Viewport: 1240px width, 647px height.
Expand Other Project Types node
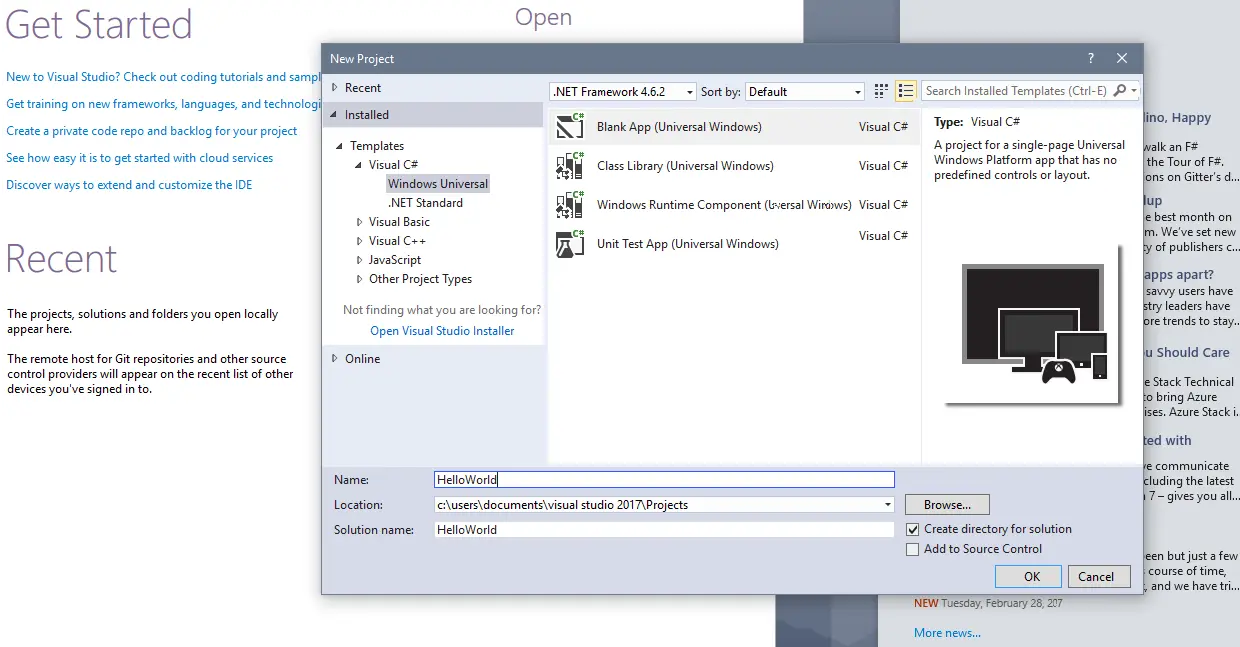click(360, 279)
